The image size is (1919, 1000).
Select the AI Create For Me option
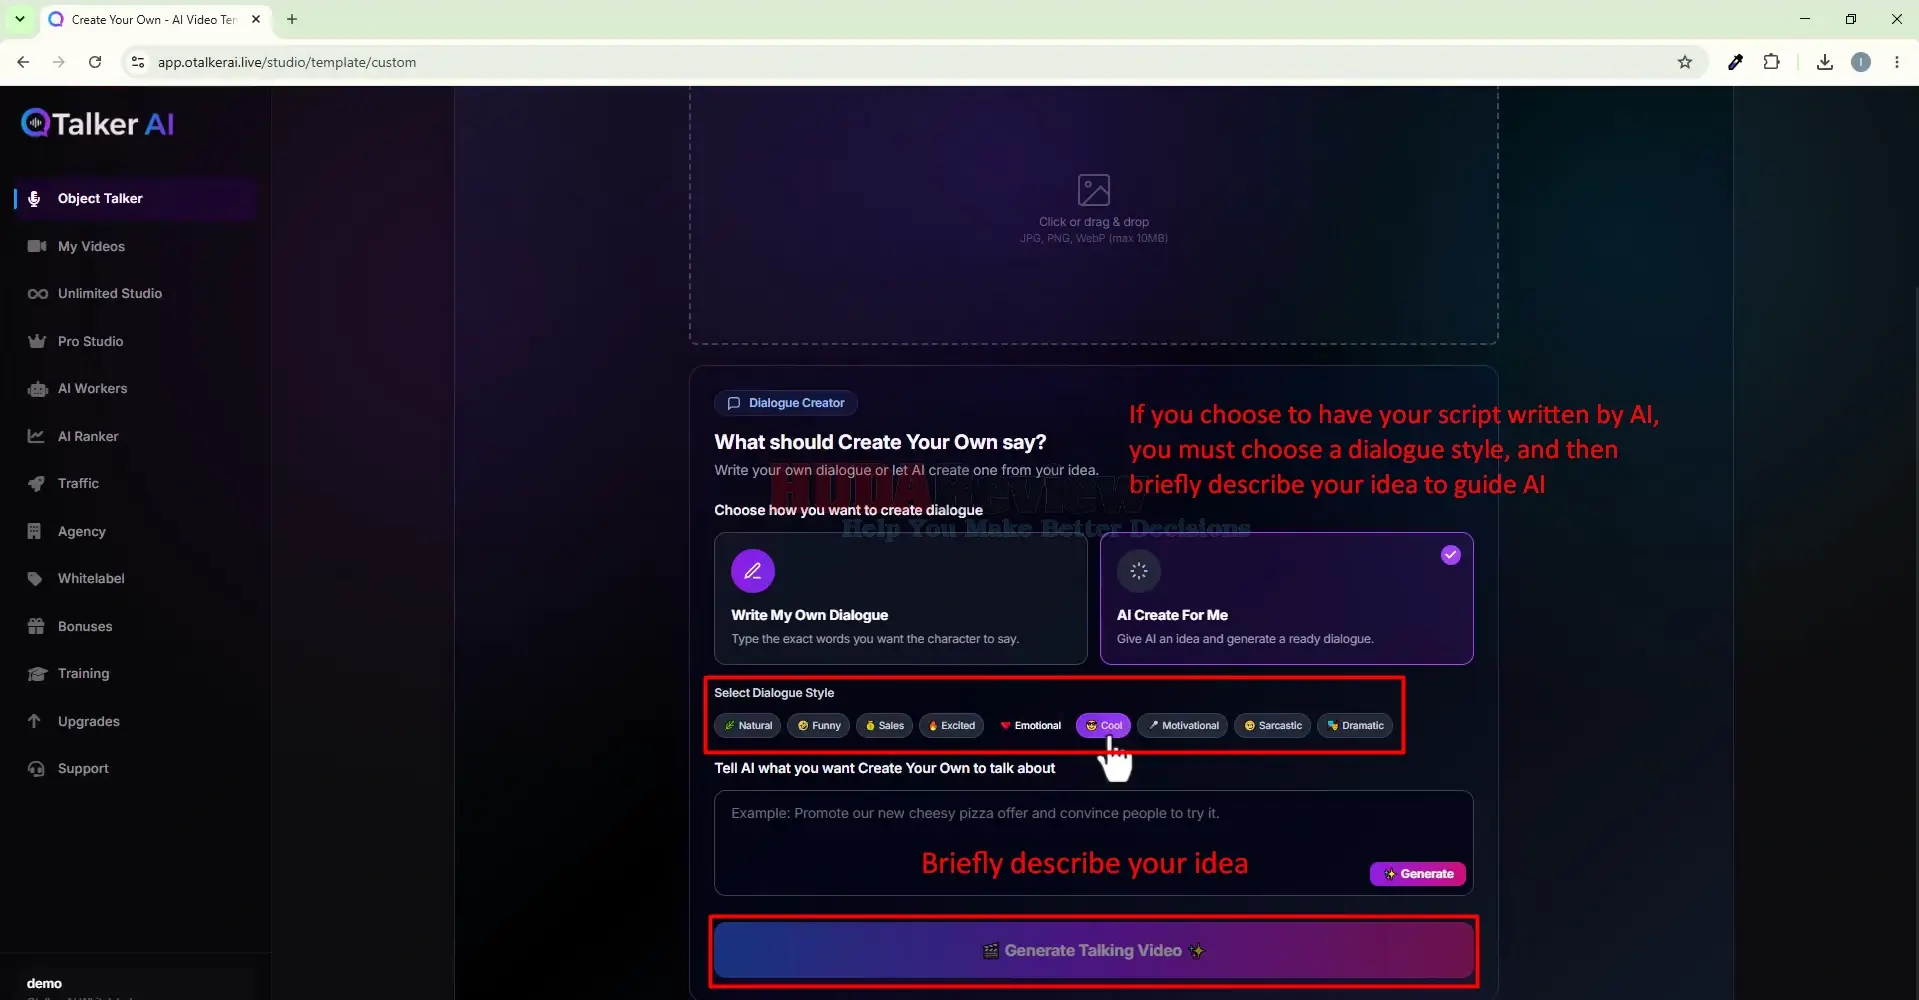pyautogui.click(x=1286, y=599)
